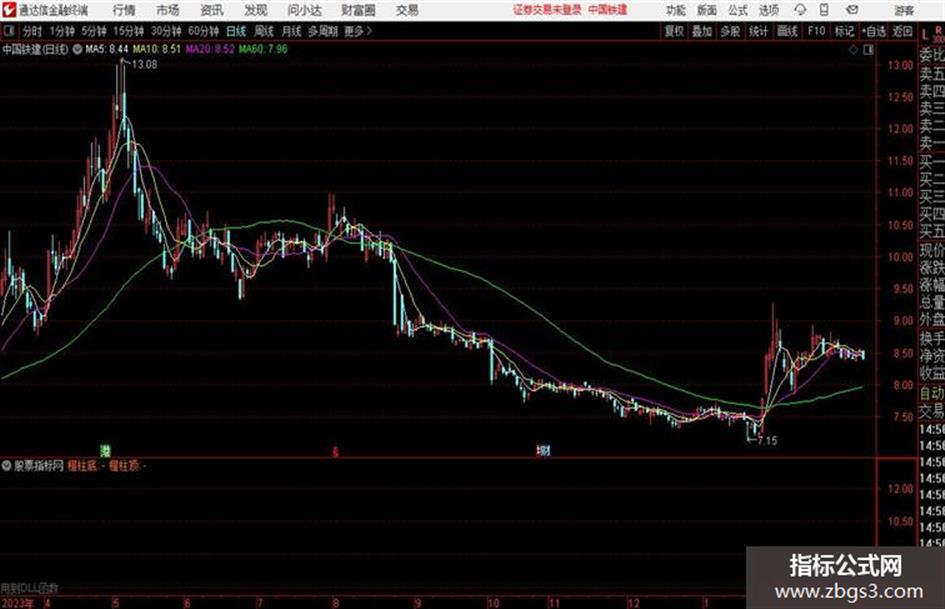The height and width of the screenshot is (609, 945).
Task: Toggle the right info panel icon
Action: pyautogui.click(x=868, y=49)
